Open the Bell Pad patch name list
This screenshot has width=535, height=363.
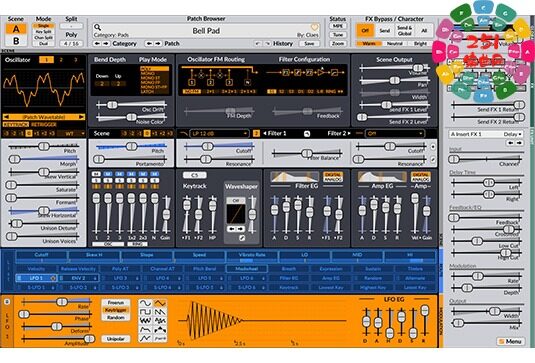tap(206, 31)
